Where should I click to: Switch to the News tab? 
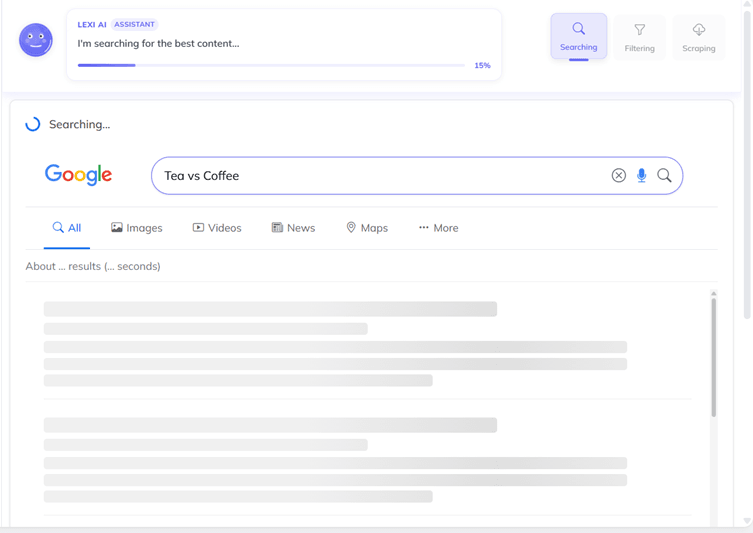[x=293, y=228]
